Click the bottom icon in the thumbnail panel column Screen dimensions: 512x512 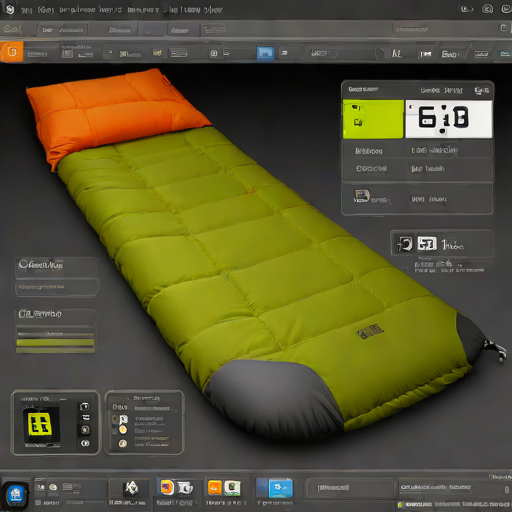coord(85,443)
